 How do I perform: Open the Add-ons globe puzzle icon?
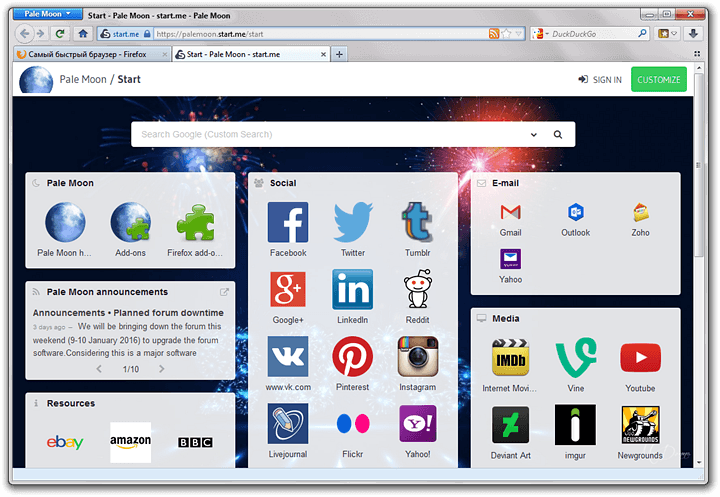point(130,222)
